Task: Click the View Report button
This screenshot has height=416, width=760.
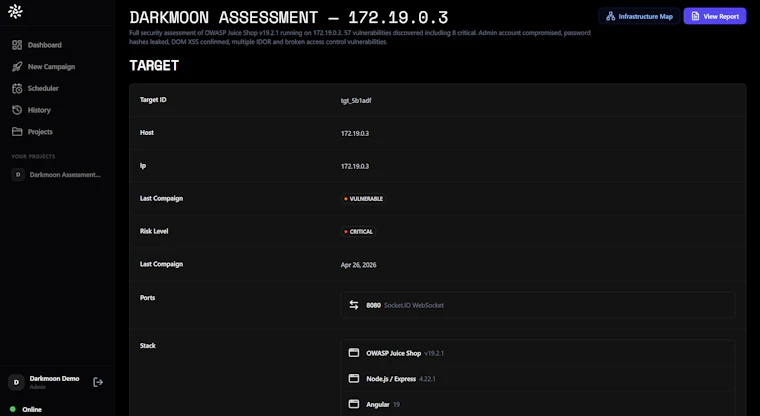Action: point(715,16)
